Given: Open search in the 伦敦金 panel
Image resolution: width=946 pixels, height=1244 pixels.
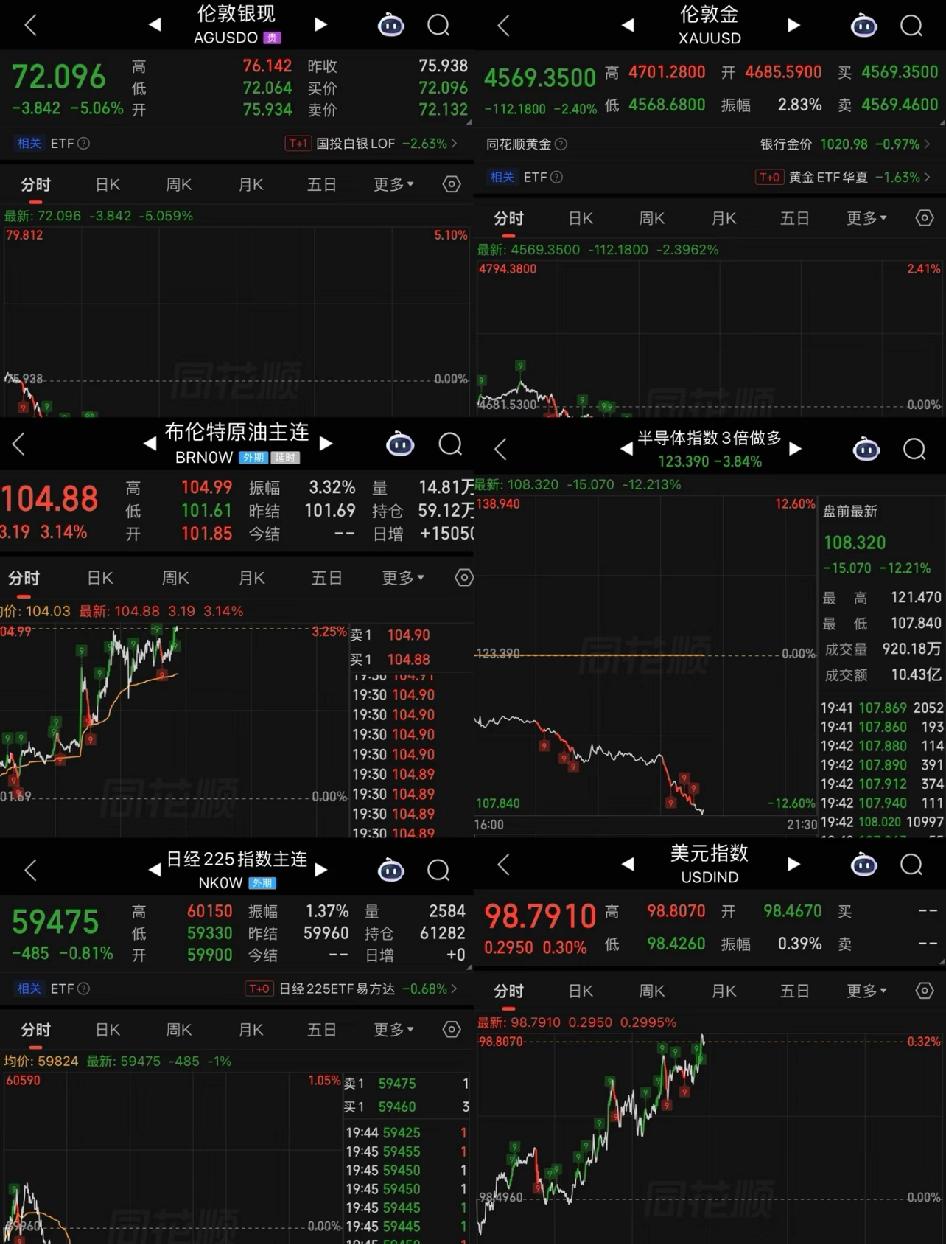Looking at the screenshot, I should pyautogui.click(x=911, y=25).
